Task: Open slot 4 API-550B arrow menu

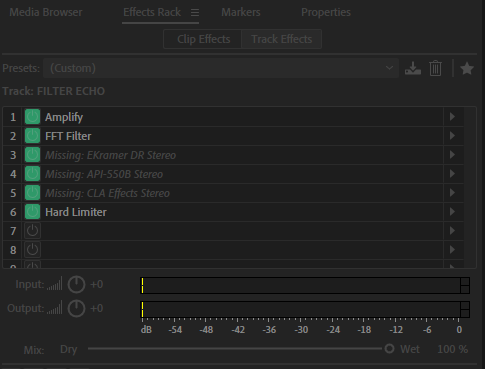Action: 452,174
